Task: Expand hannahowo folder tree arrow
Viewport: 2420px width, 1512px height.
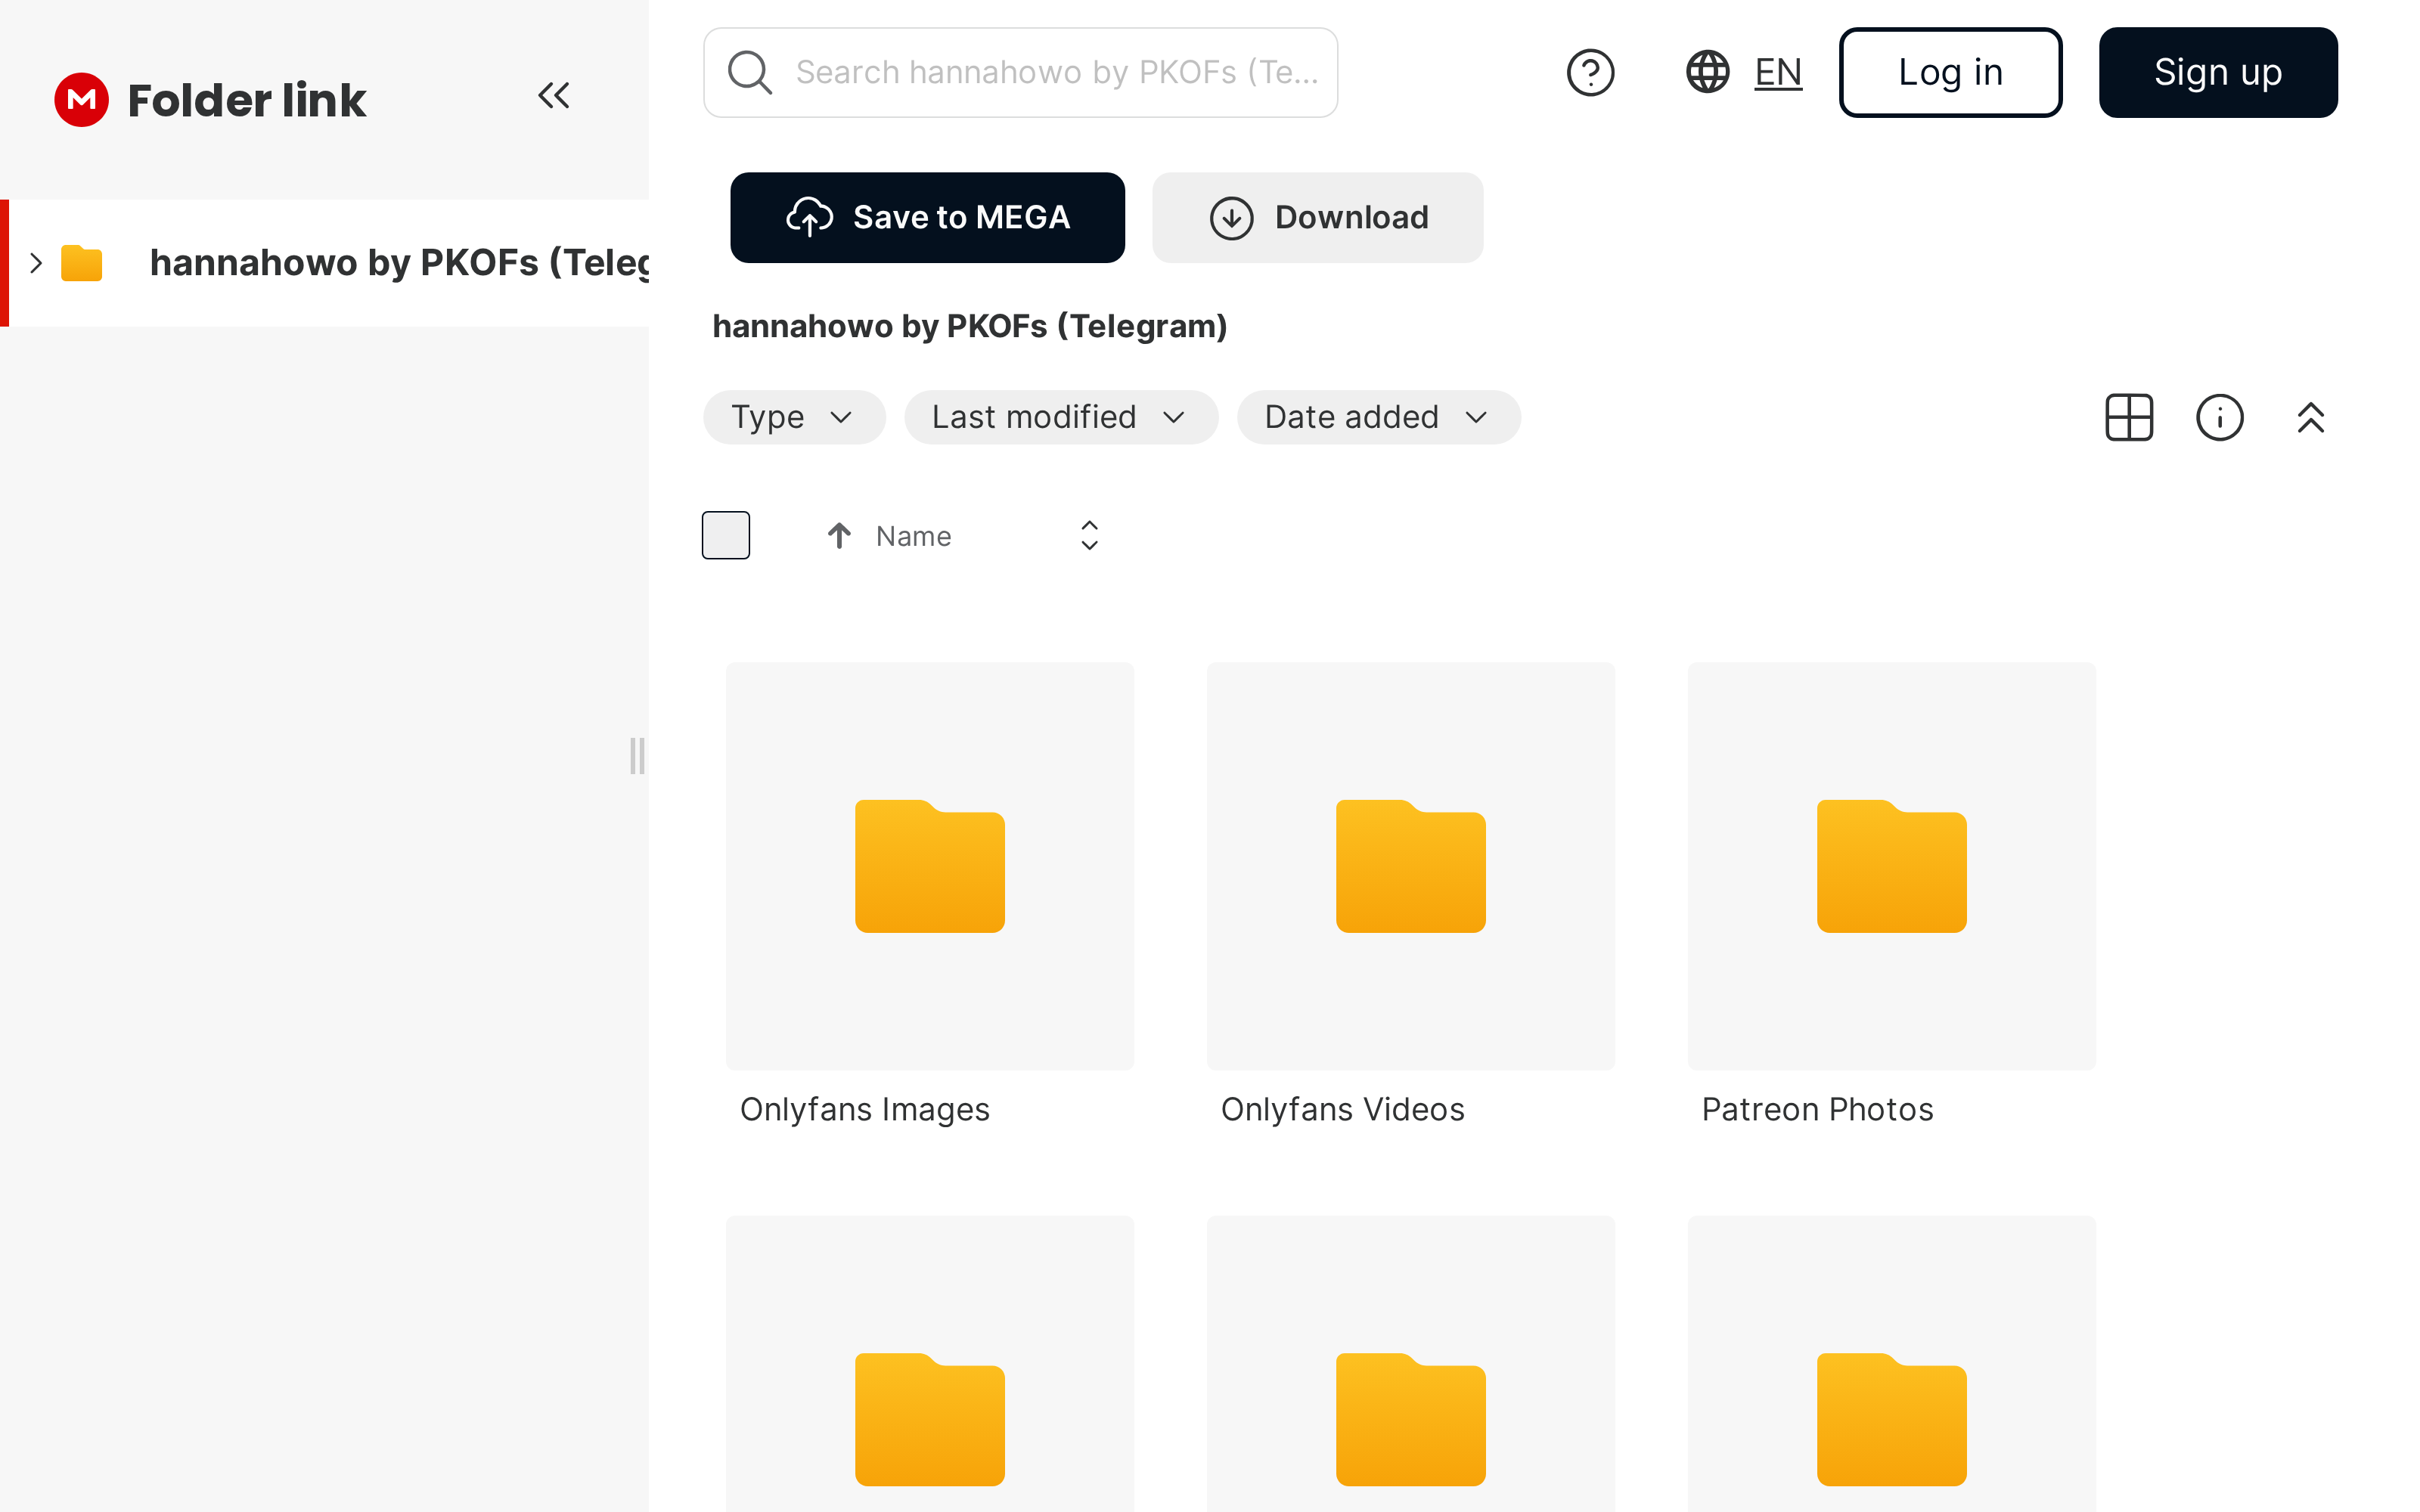Action: click(36, 263)
